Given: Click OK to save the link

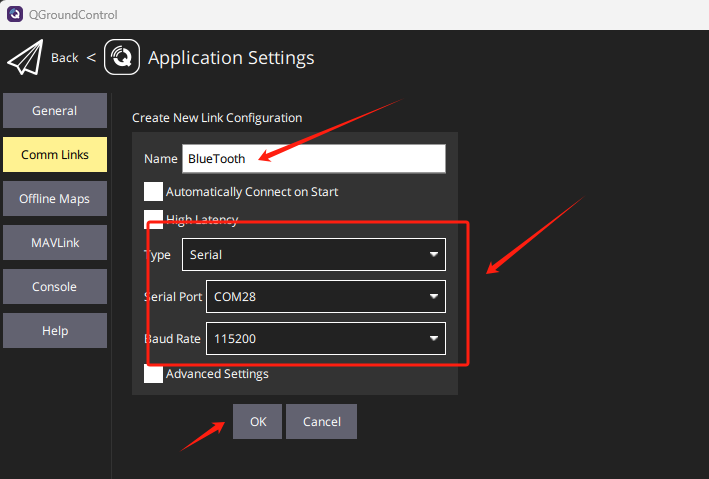Looking at the screenshot, I should coord(258,422).
